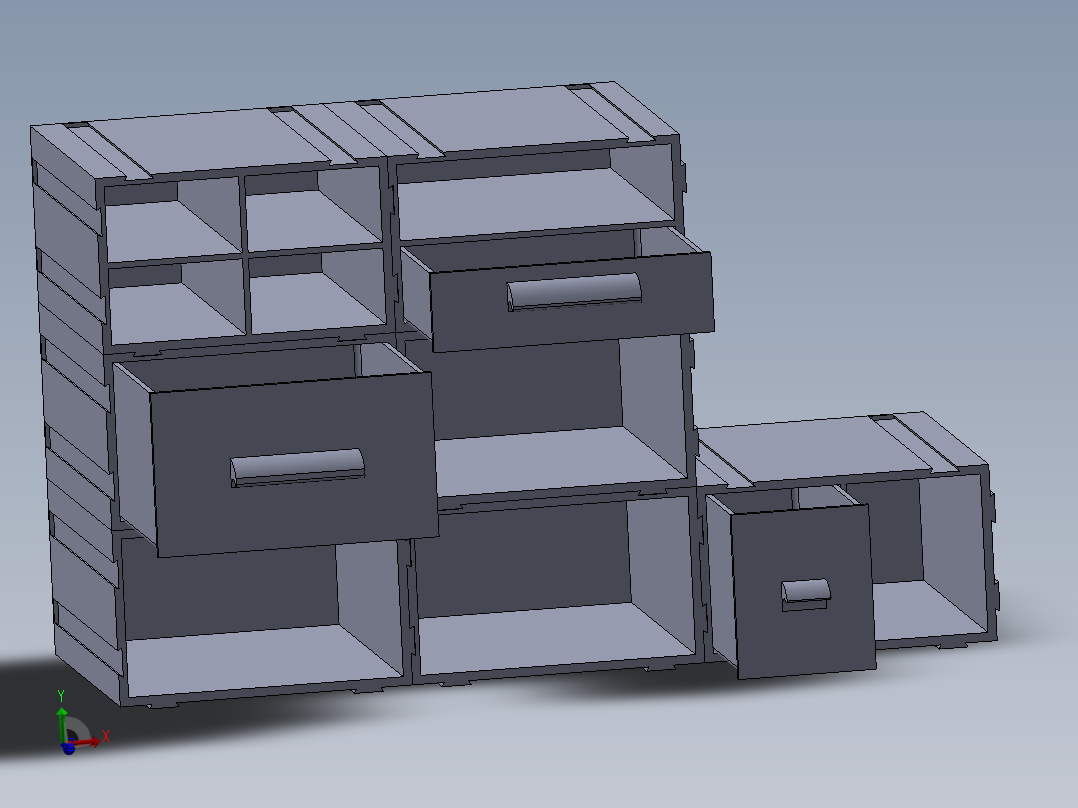Select the upper-right wide drawer front
The image size is (1078, 808).
(572, 301)
